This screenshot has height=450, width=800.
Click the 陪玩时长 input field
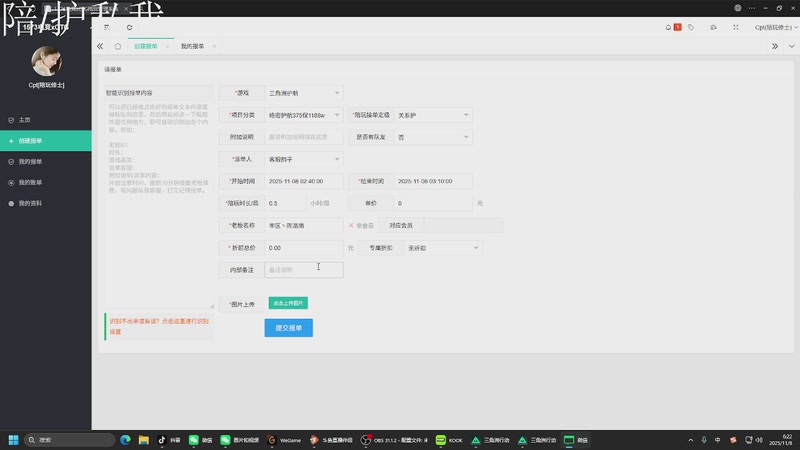285,203
